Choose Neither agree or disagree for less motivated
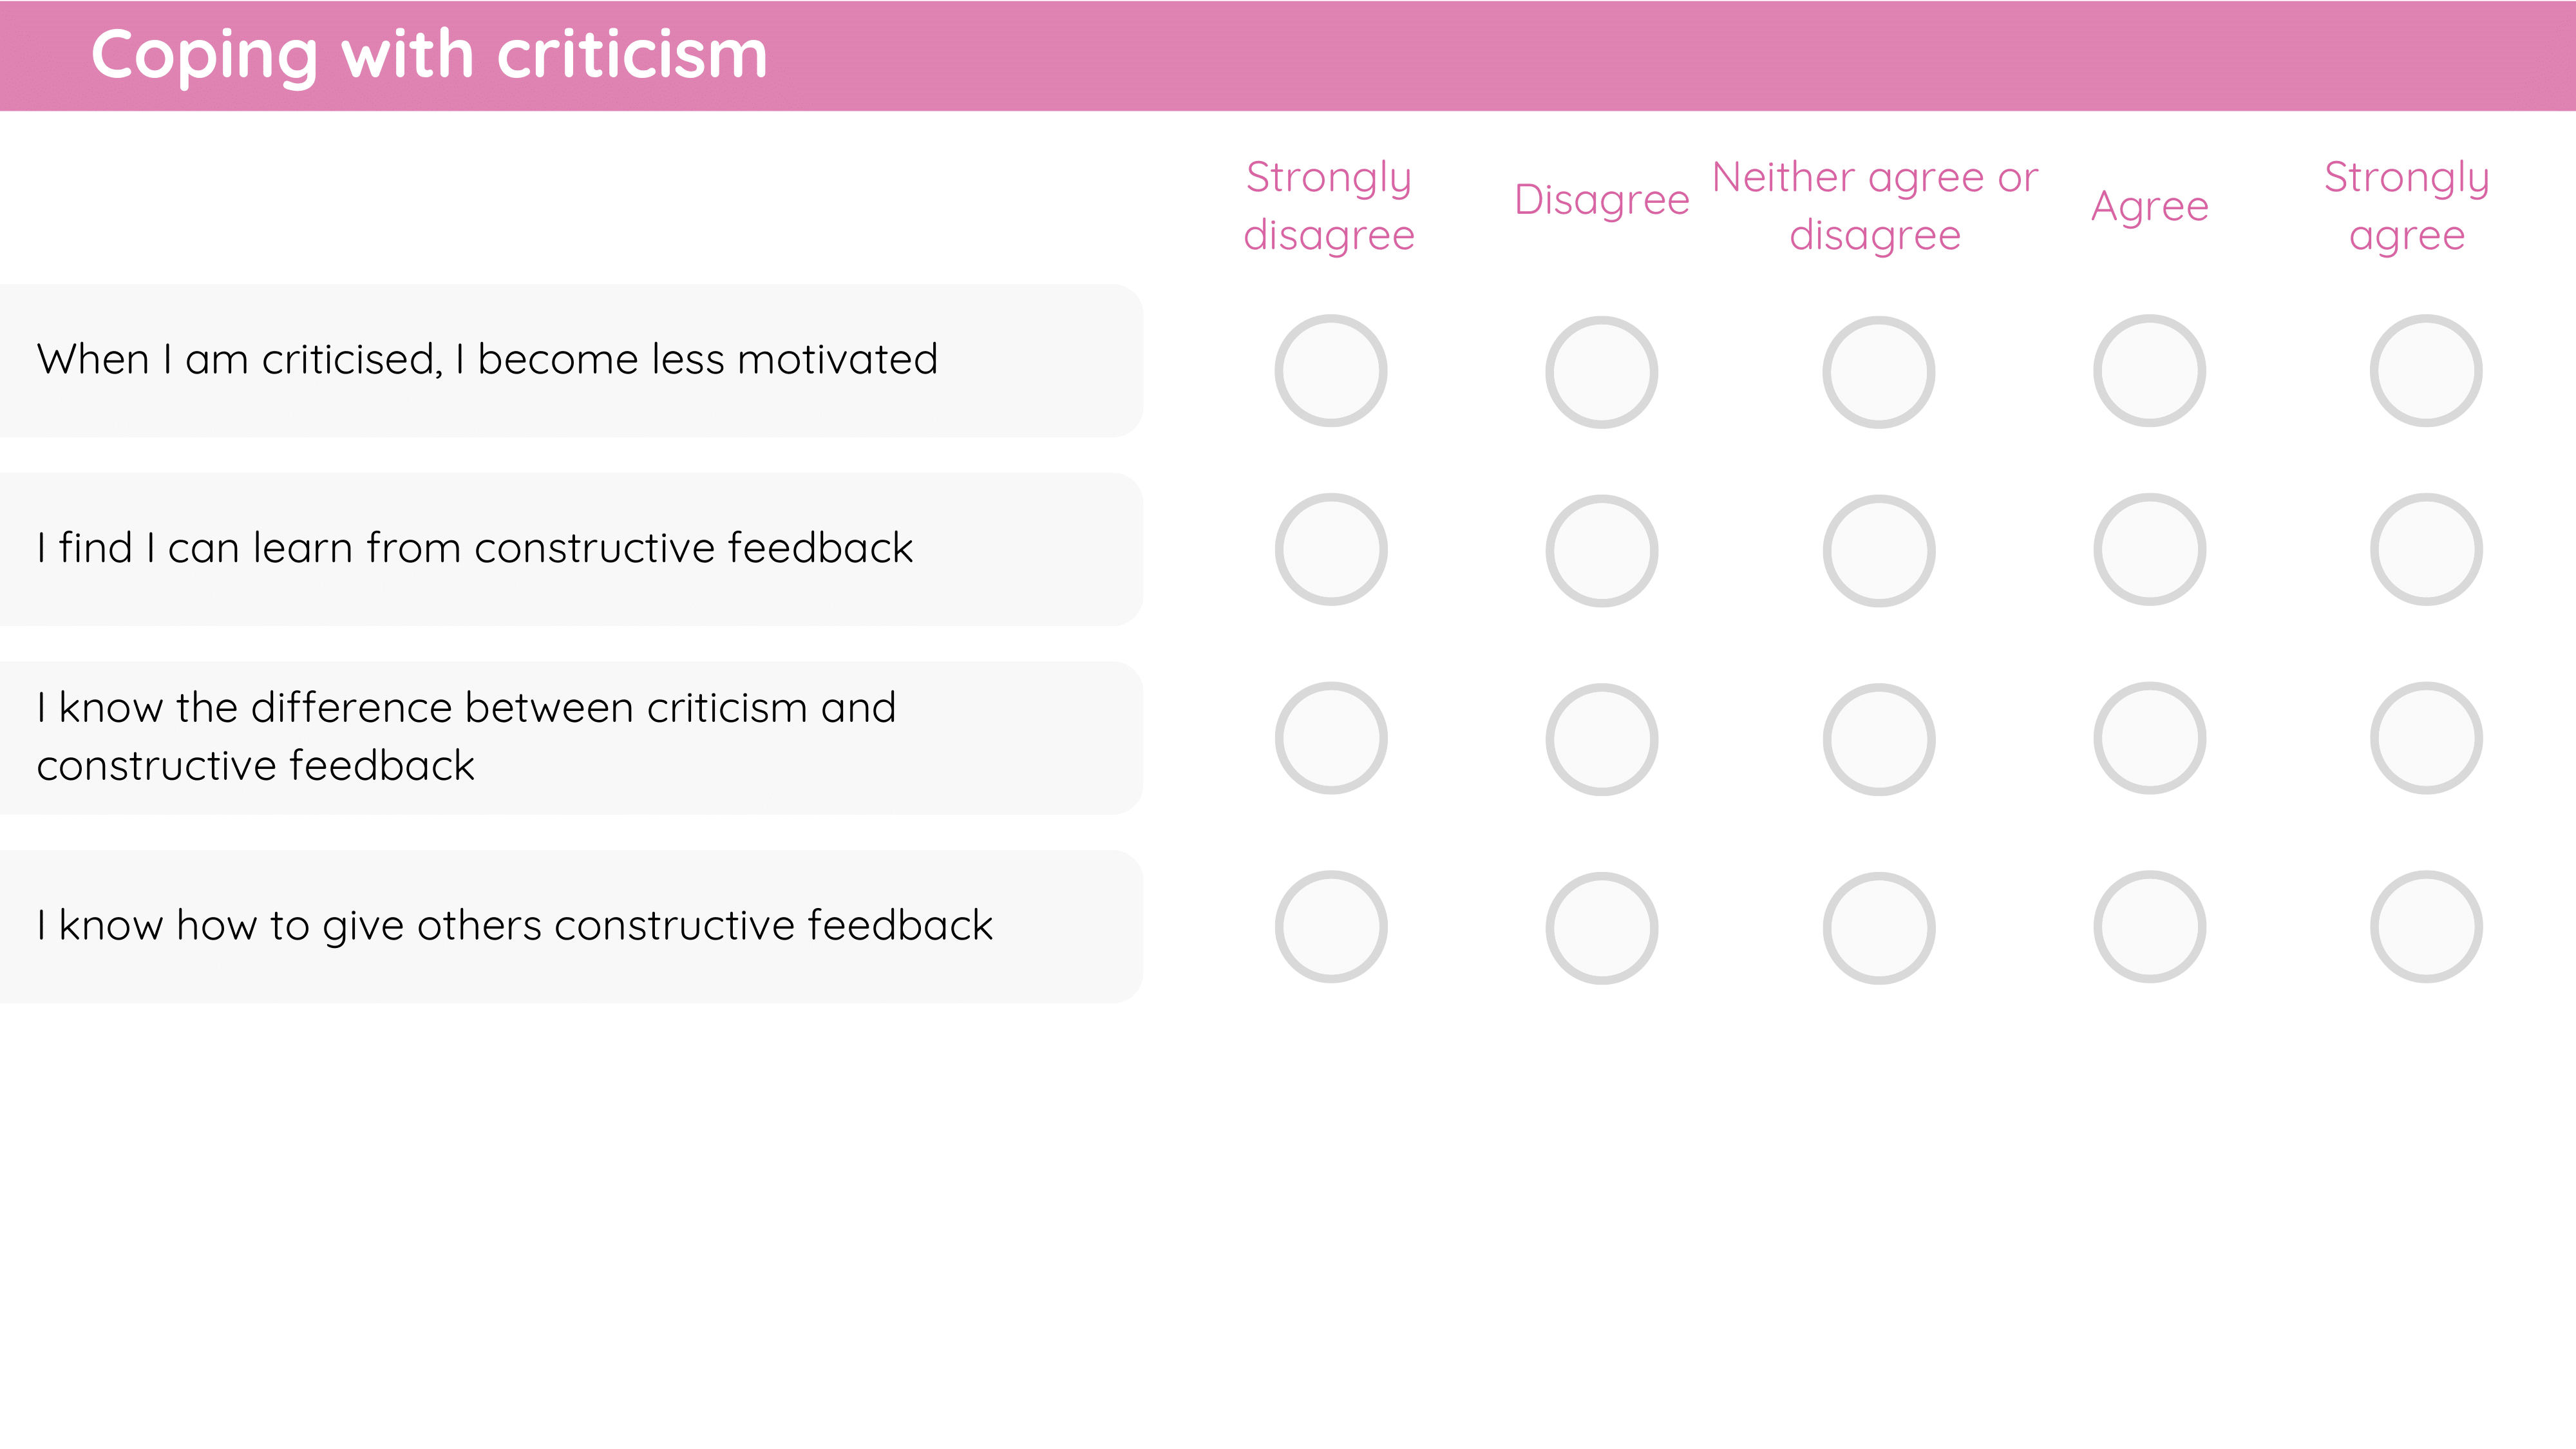The height and width of the screenshot is (1449, 2576). [x=1879, y=372]
